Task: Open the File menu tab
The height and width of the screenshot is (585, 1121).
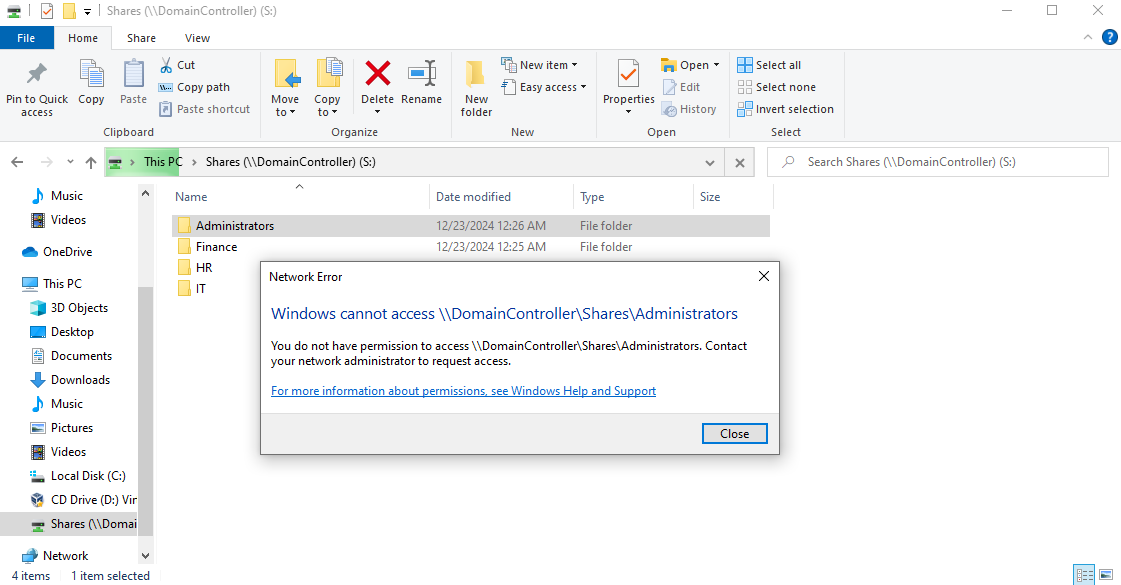Action: (x=26, y=38)
